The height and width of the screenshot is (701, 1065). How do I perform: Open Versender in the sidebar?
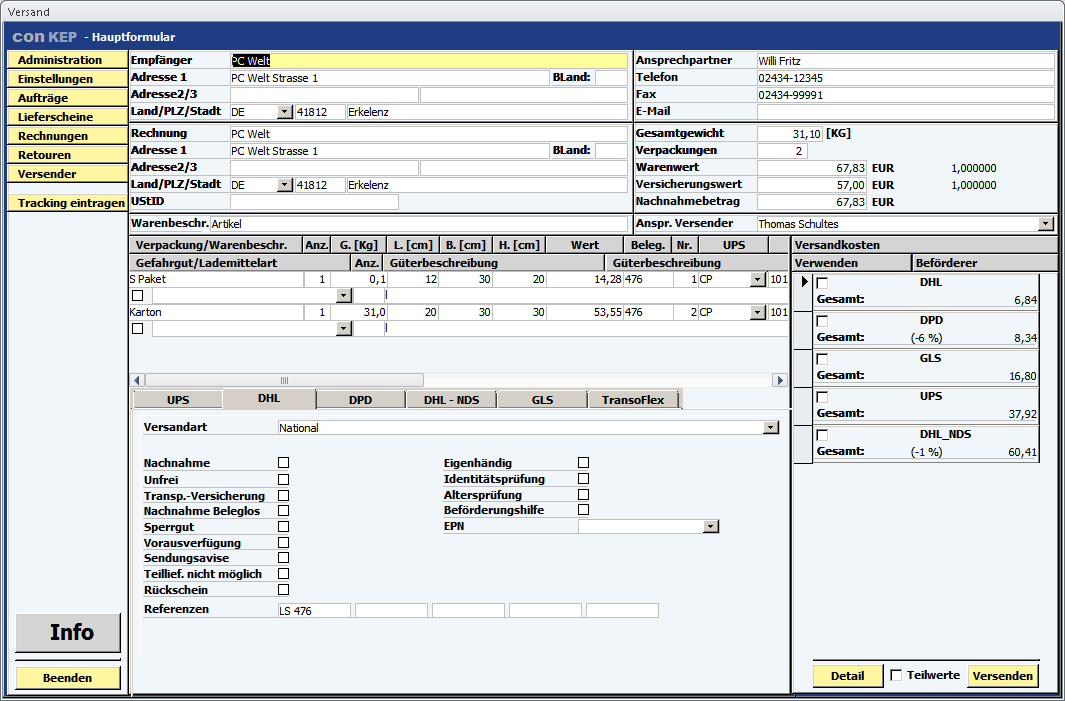coord(67,174)
